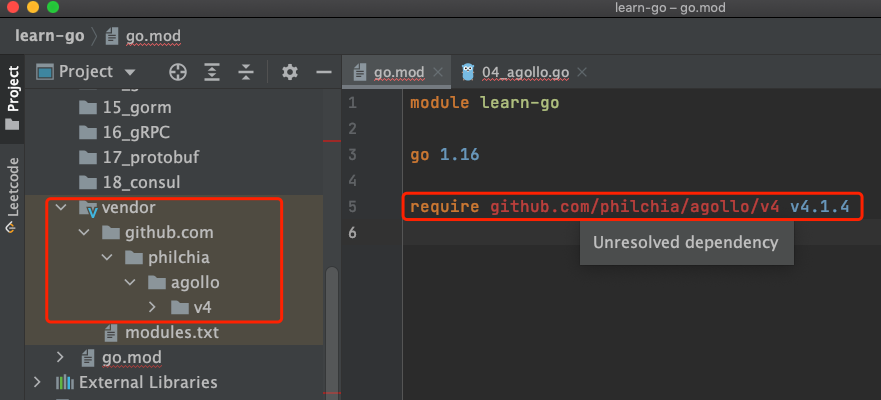Click the vendor folder icon
The height and width of the screenshot is (400, 881).
89,208
